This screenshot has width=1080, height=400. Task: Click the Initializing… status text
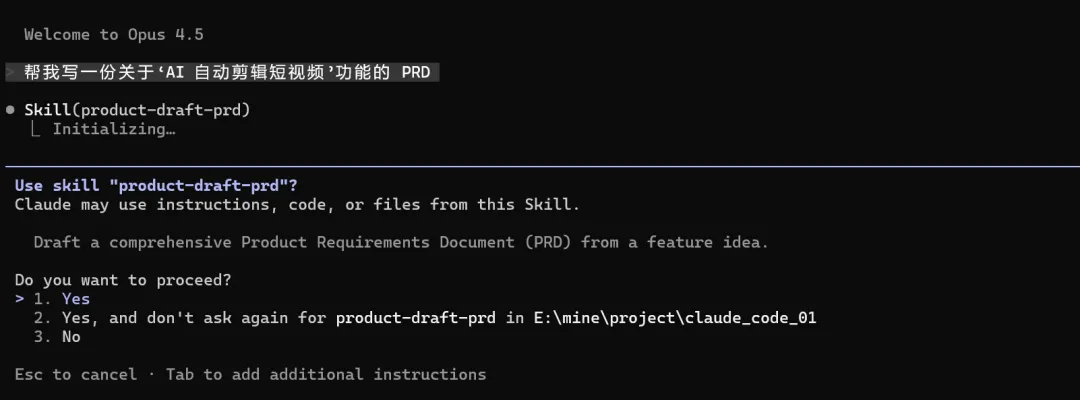[114, 129]
